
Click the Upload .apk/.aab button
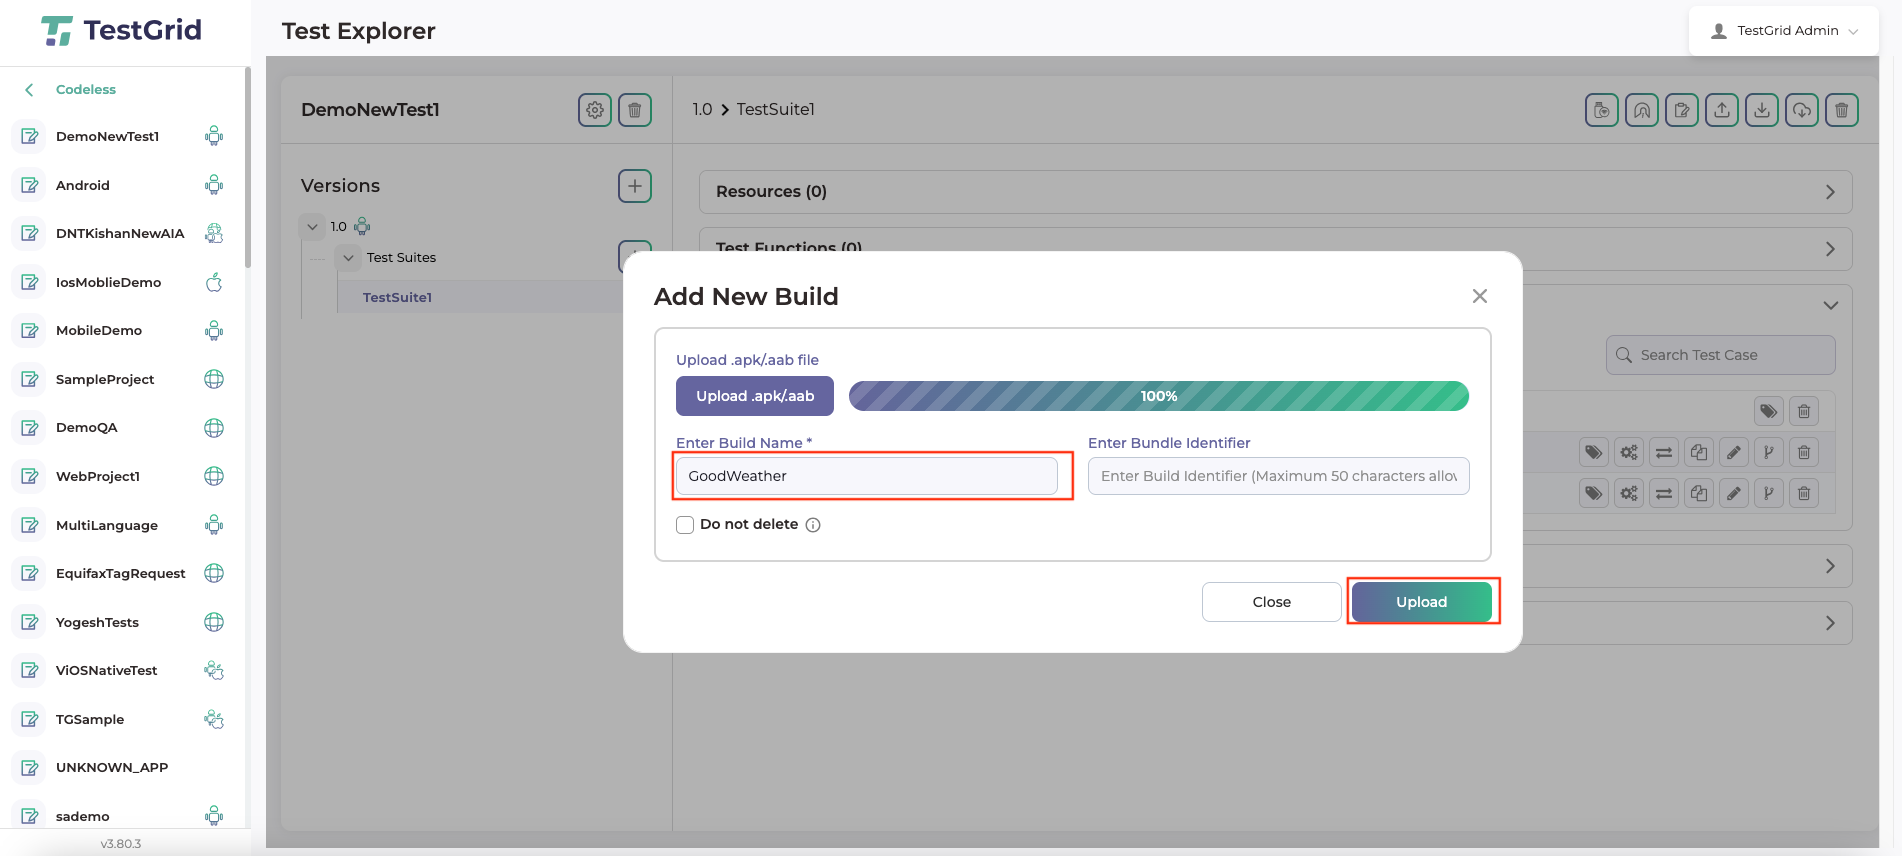pyautogui.click(x=755, y=396)
